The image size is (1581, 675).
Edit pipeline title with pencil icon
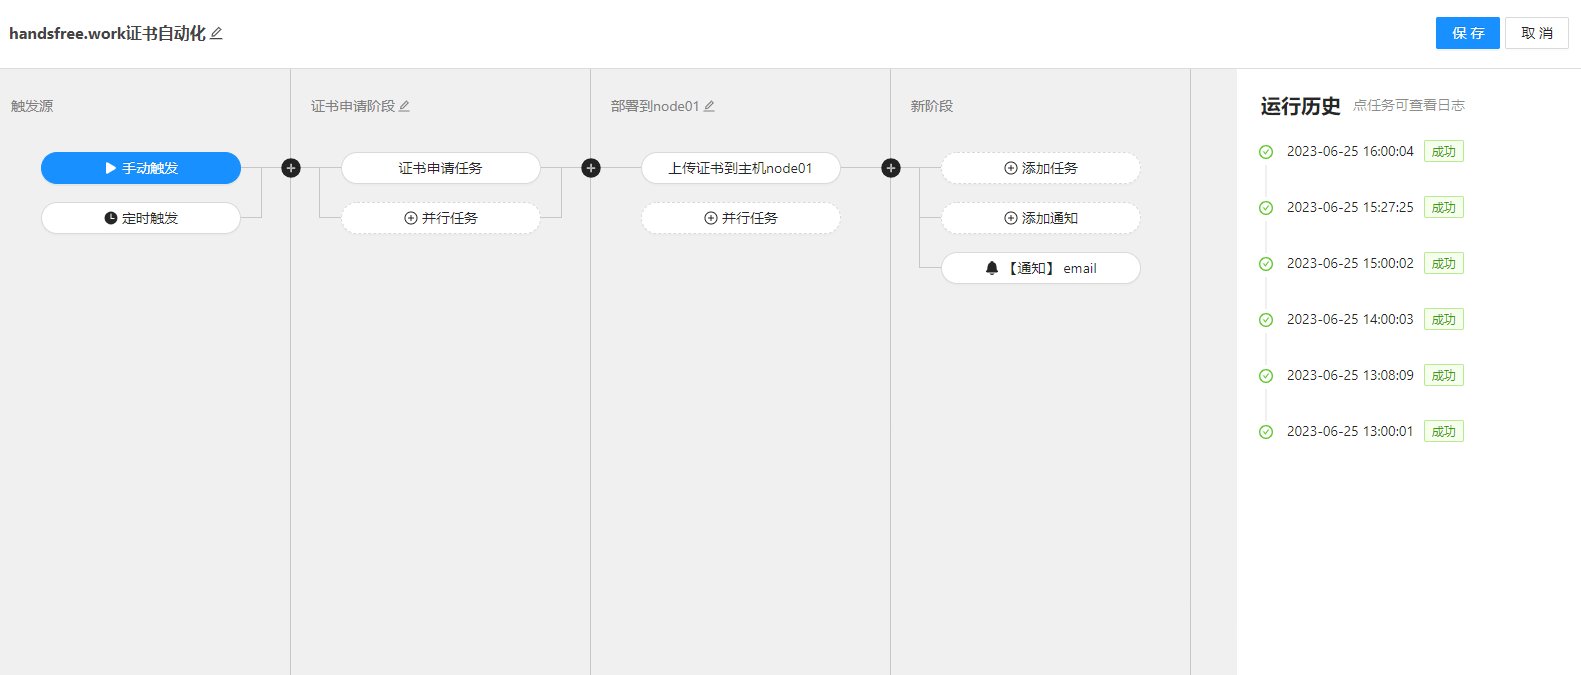click(x=216, y=33)
